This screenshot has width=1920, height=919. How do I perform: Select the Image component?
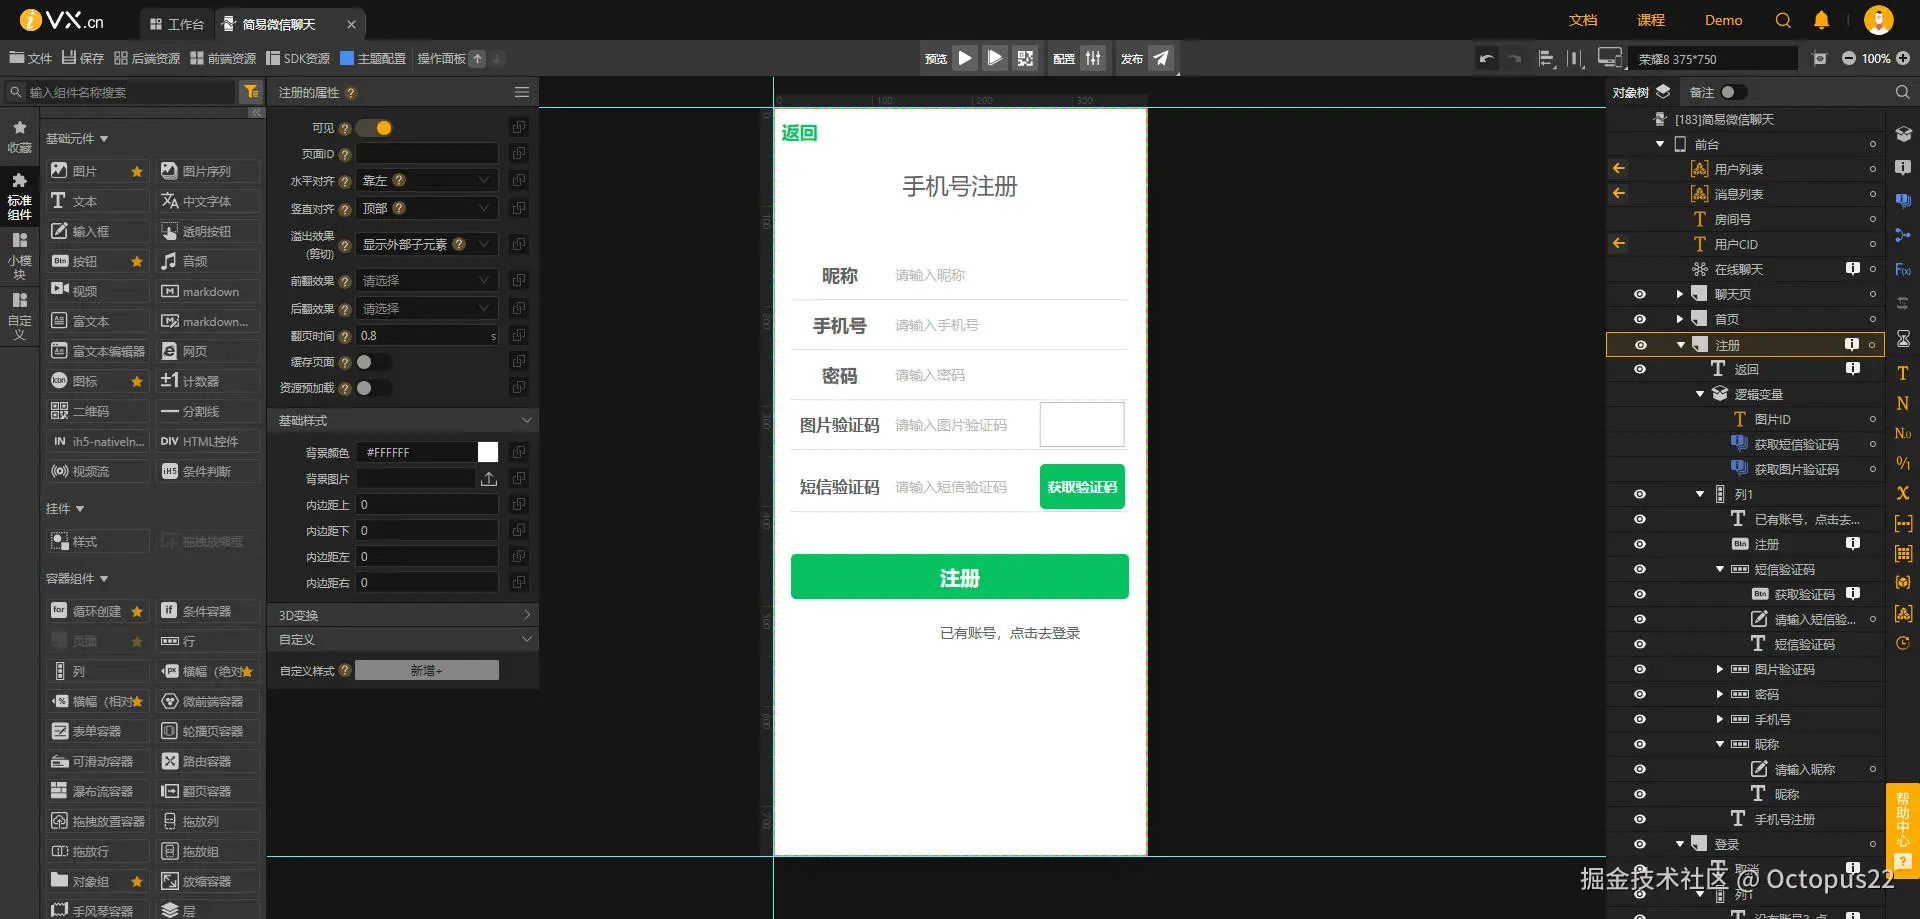click(98, 171)
